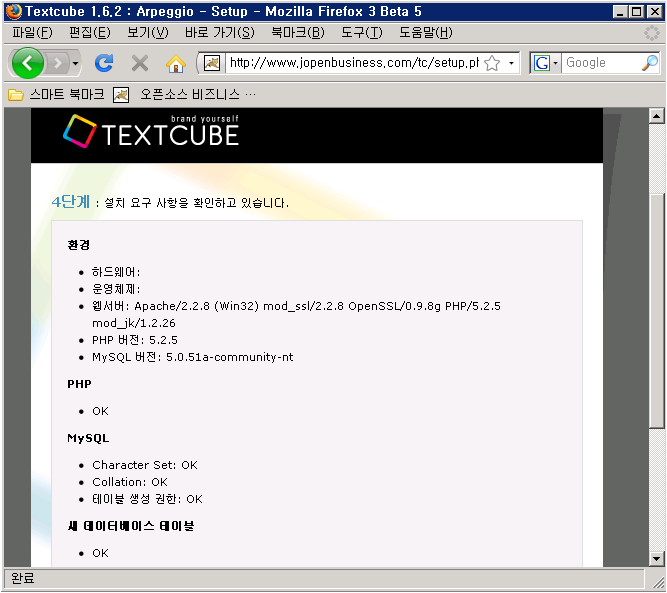
Task: Open the 도움말(H) menu
Action: 425,32
